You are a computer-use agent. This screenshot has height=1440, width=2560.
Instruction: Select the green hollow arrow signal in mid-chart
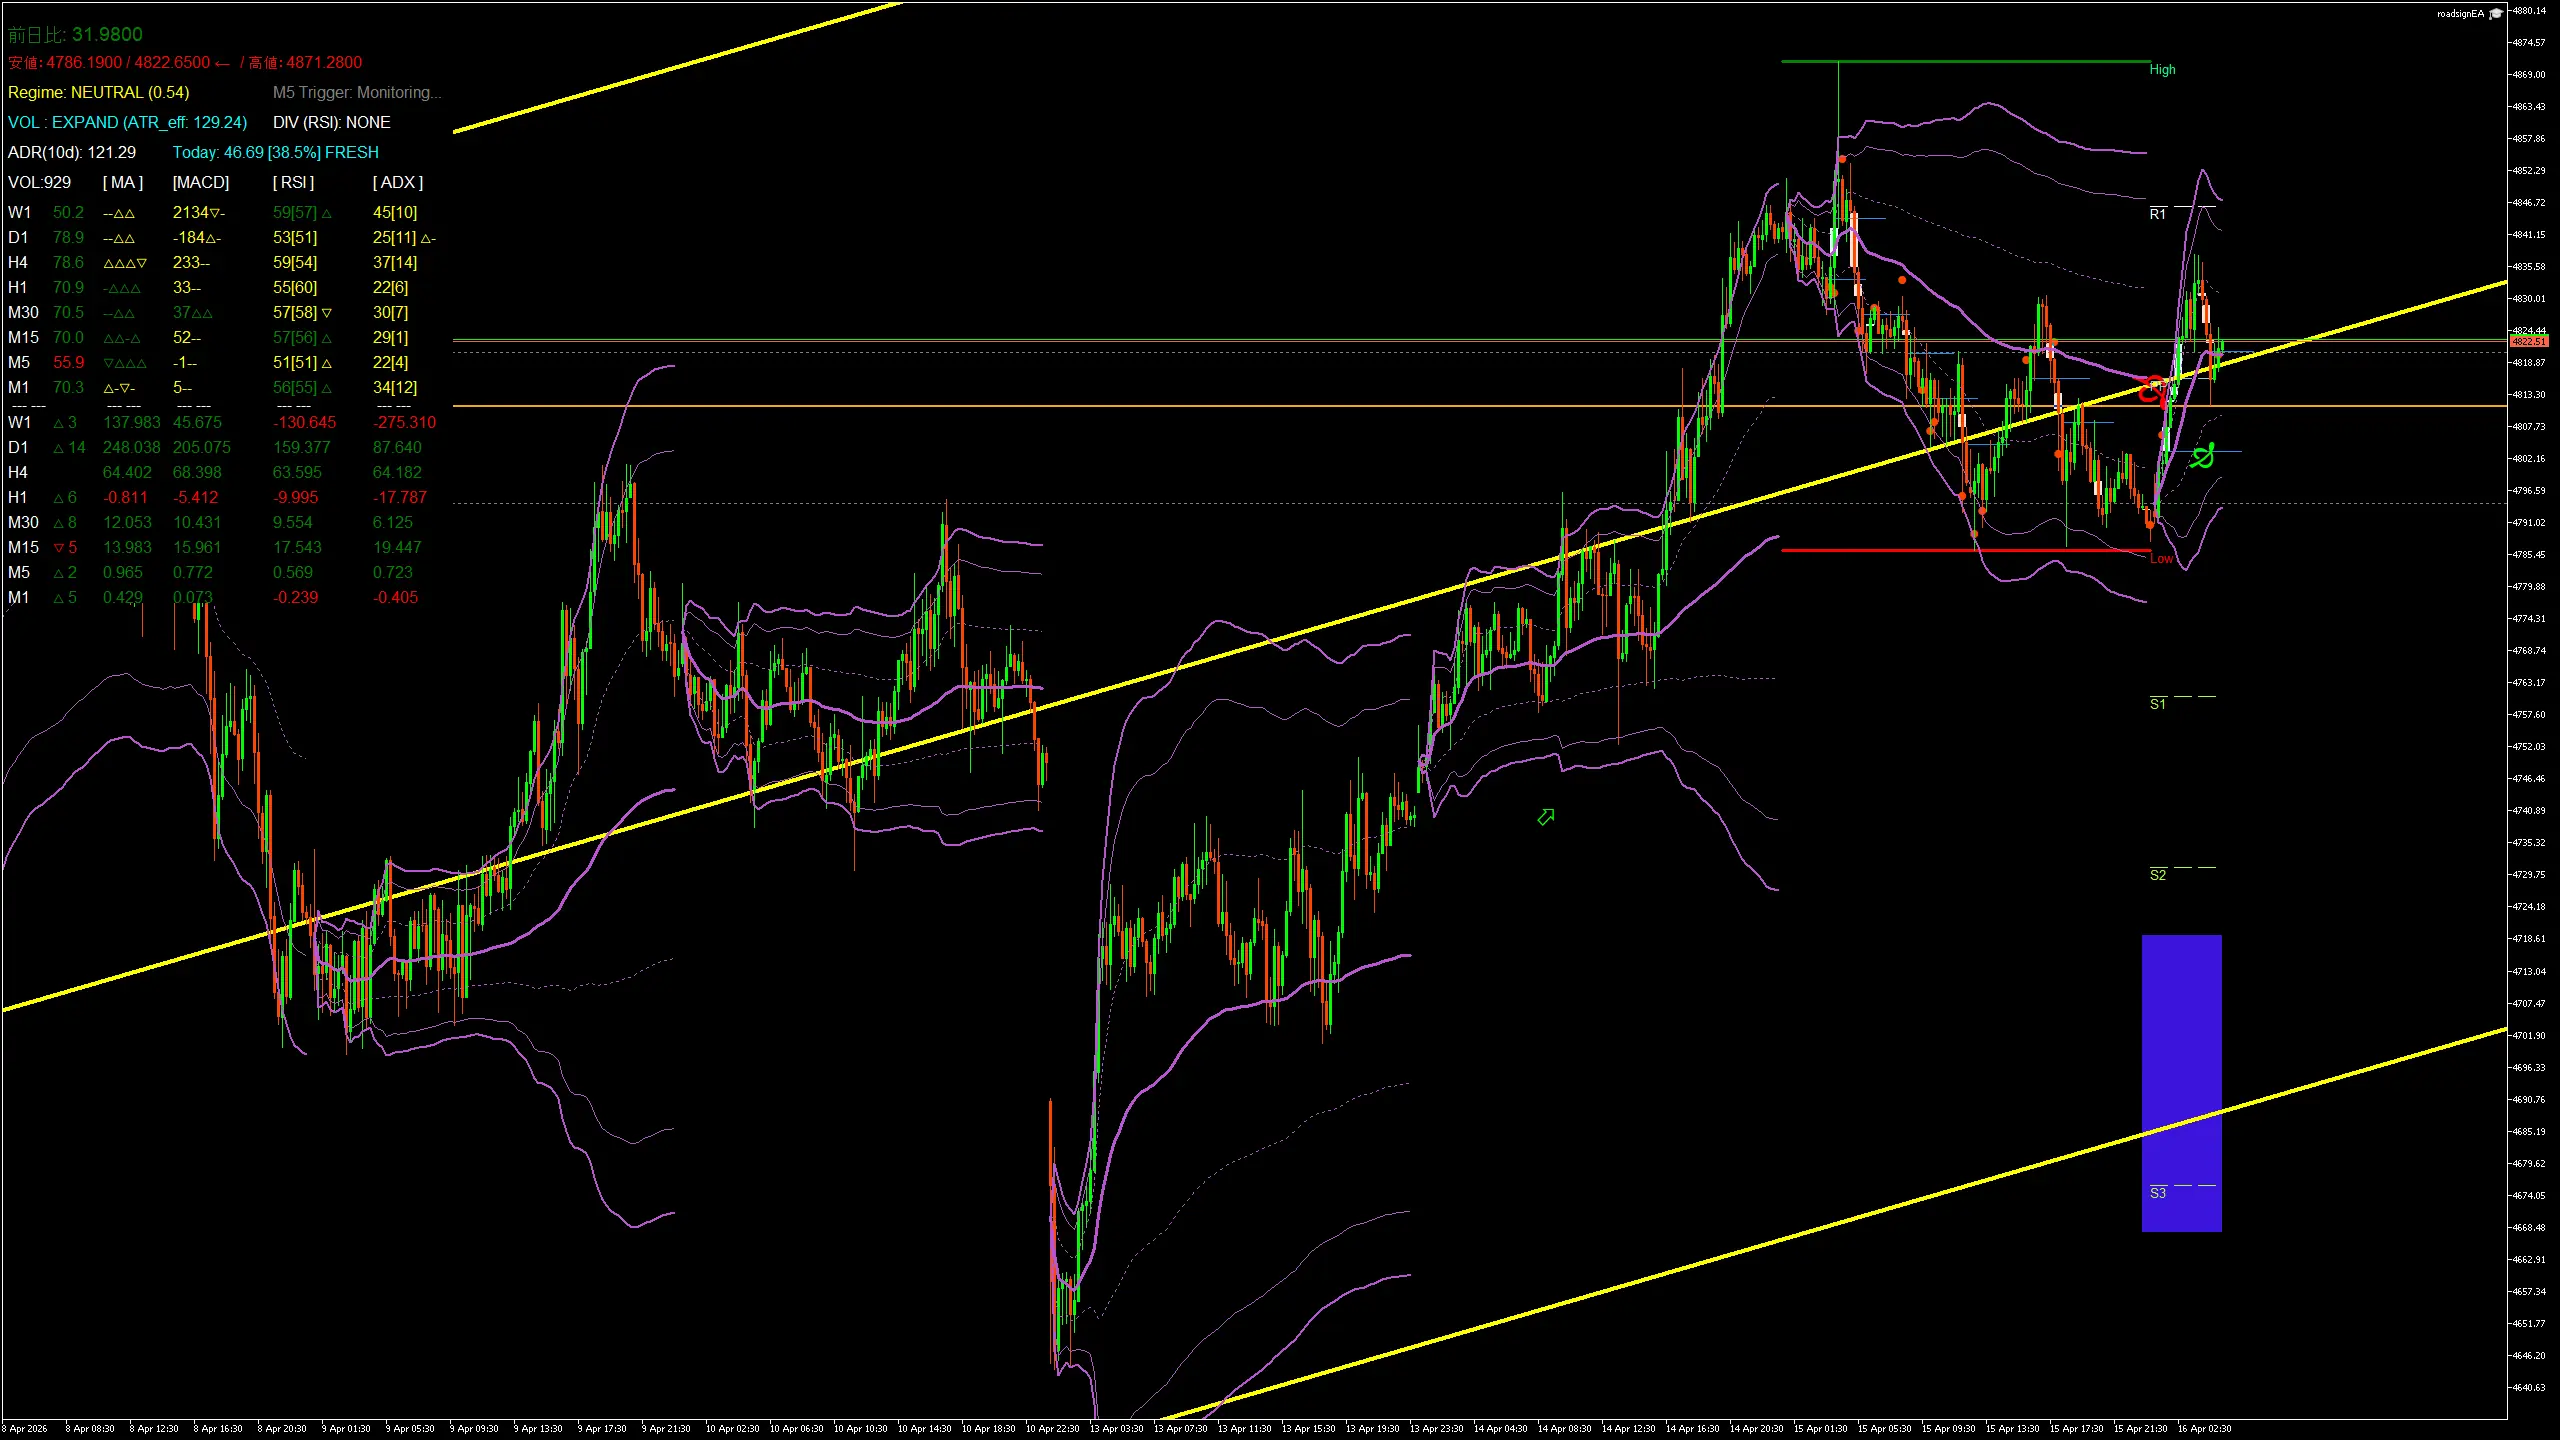1544,817
